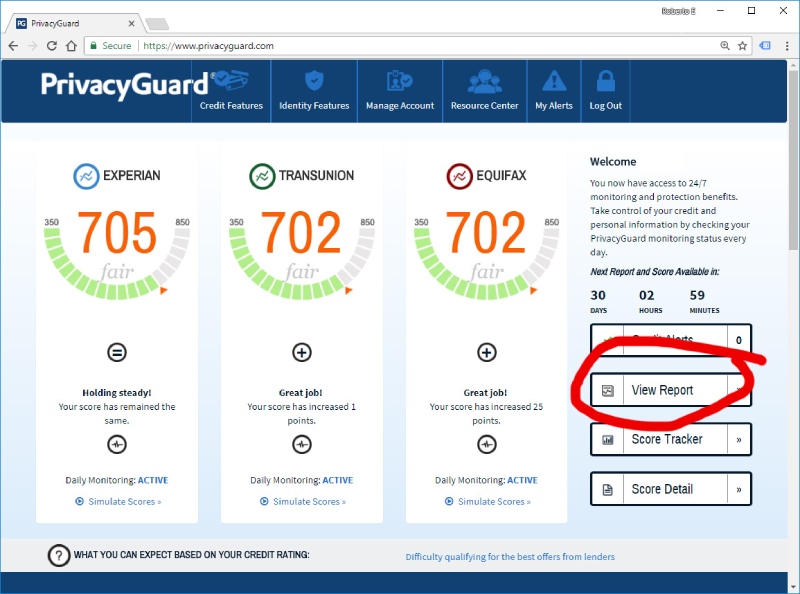Click the TransUnion chart logo icon
Viewport: 800px width, 594px height.
pos(262,176)
